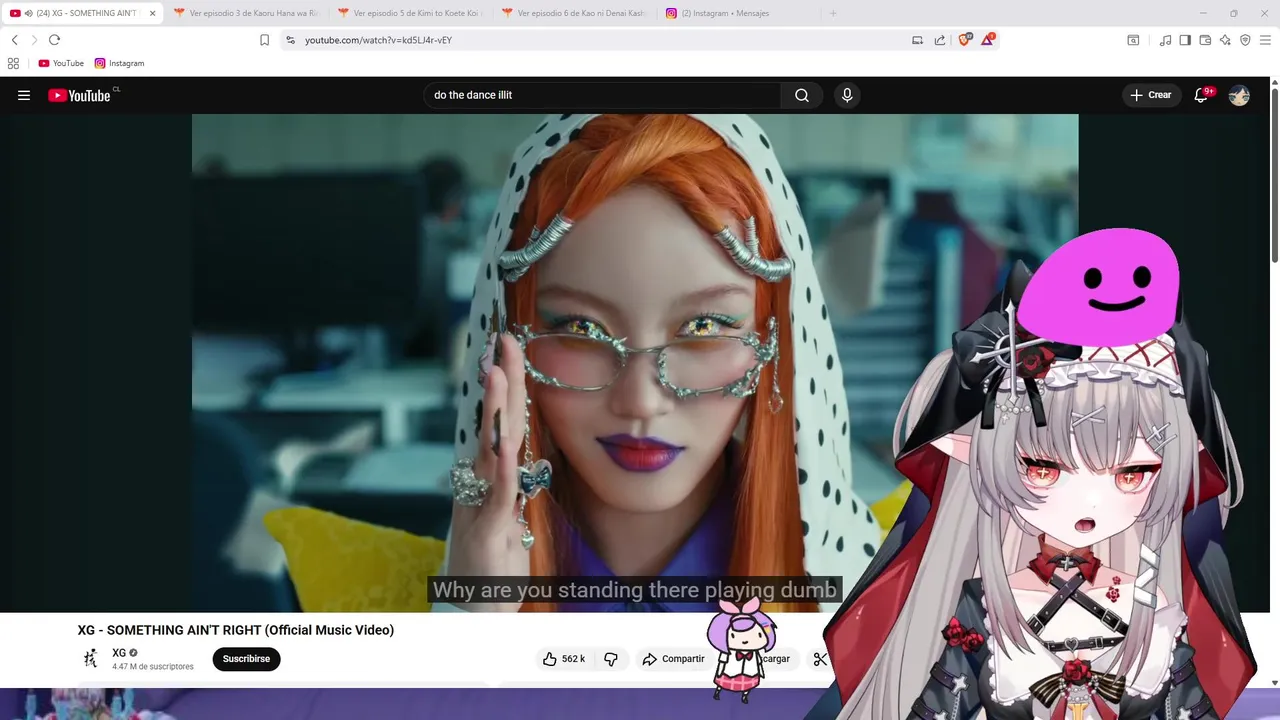Toggle the browser sidebar panel
The width and height of the screenshot is (1280, 720).
click(x=1185, y=40)
